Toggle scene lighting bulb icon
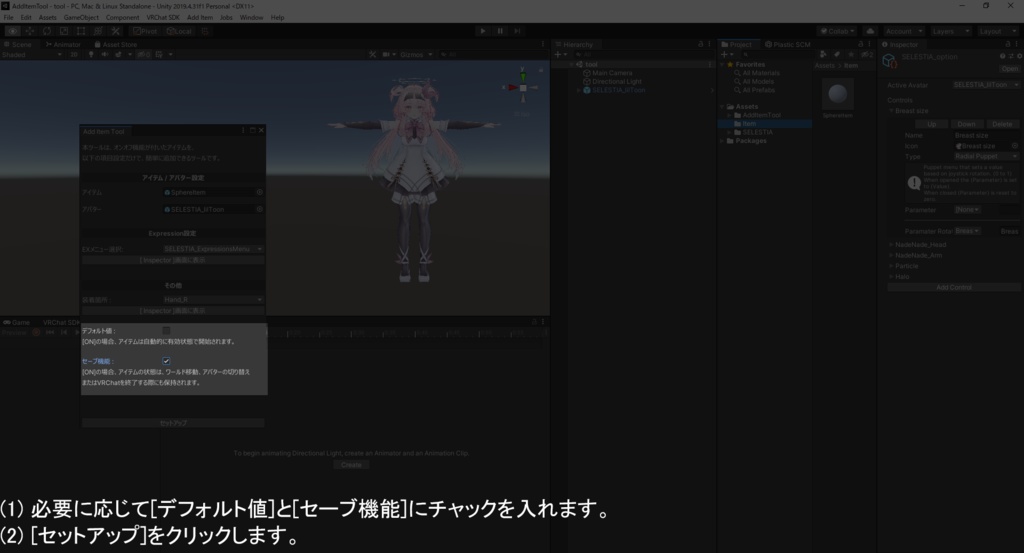 (91, 55)
